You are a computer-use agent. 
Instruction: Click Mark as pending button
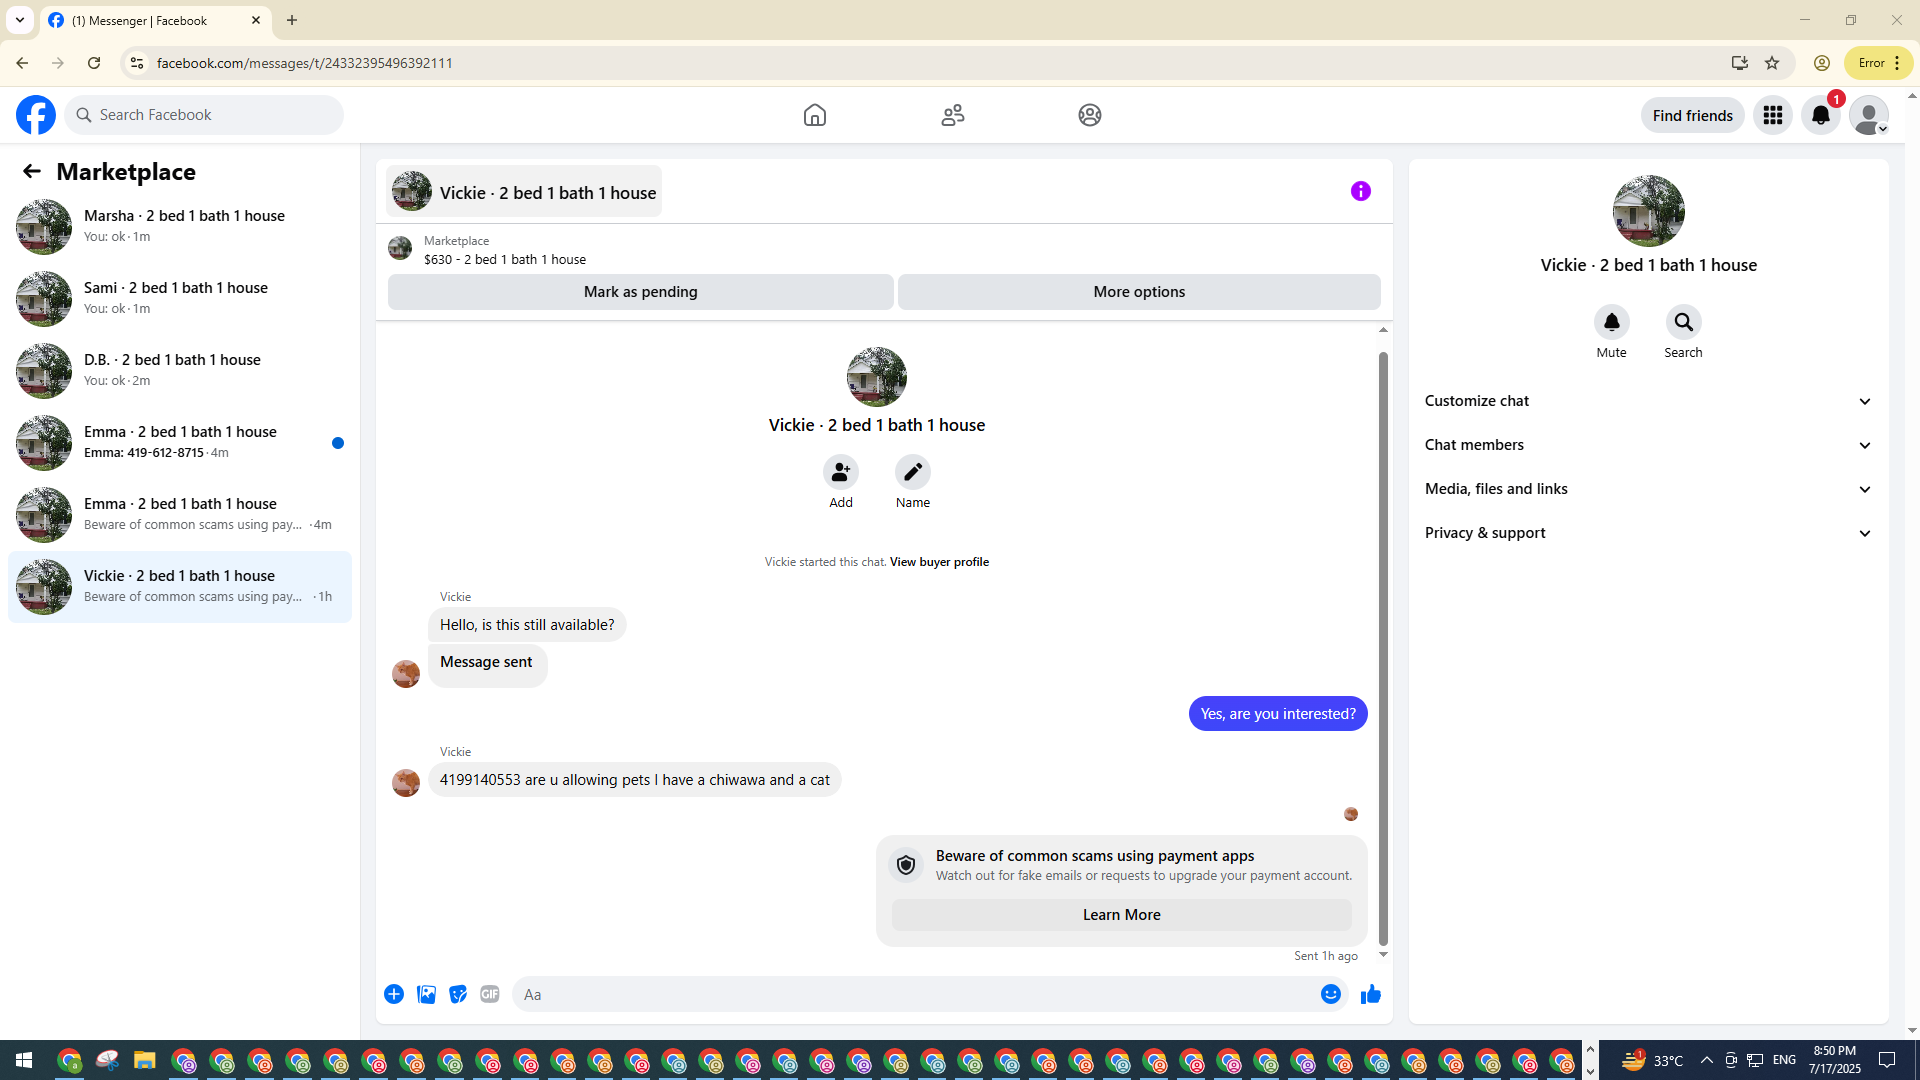(x=641, y=292)
